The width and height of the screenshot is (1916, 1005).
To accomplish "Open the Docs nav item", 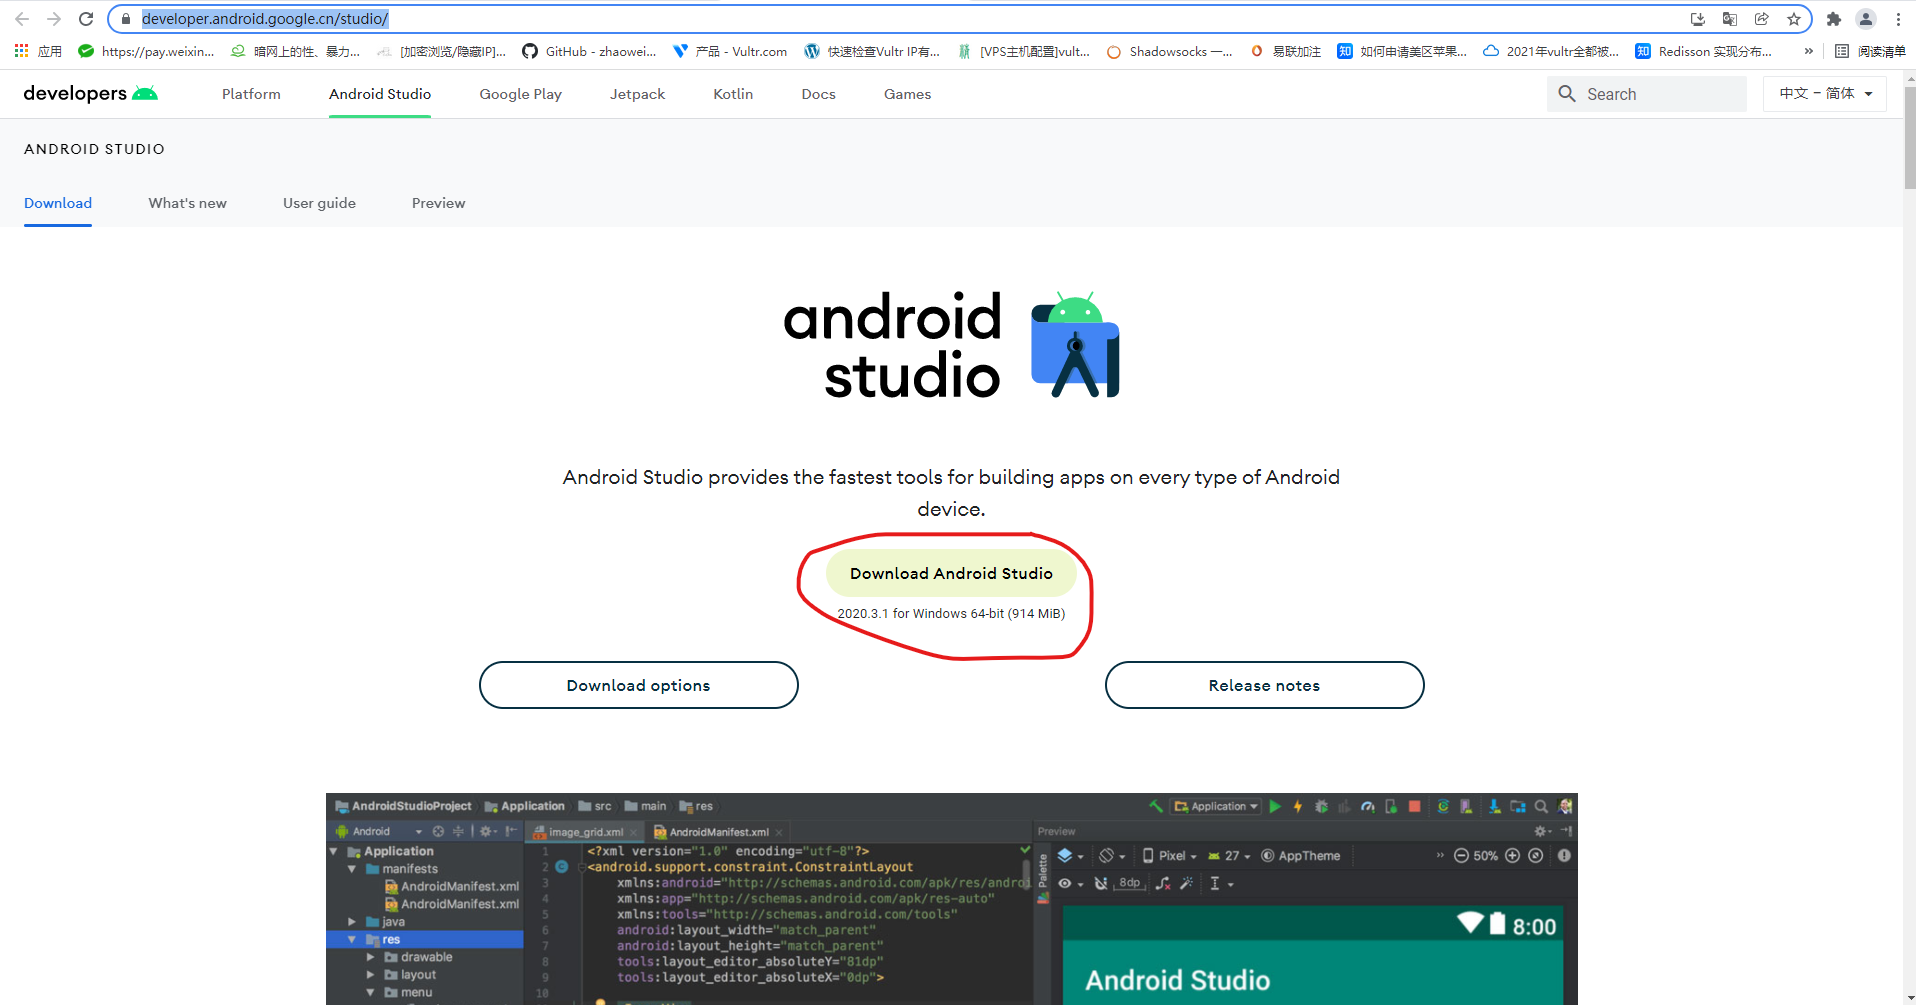I will pos(818,94).
